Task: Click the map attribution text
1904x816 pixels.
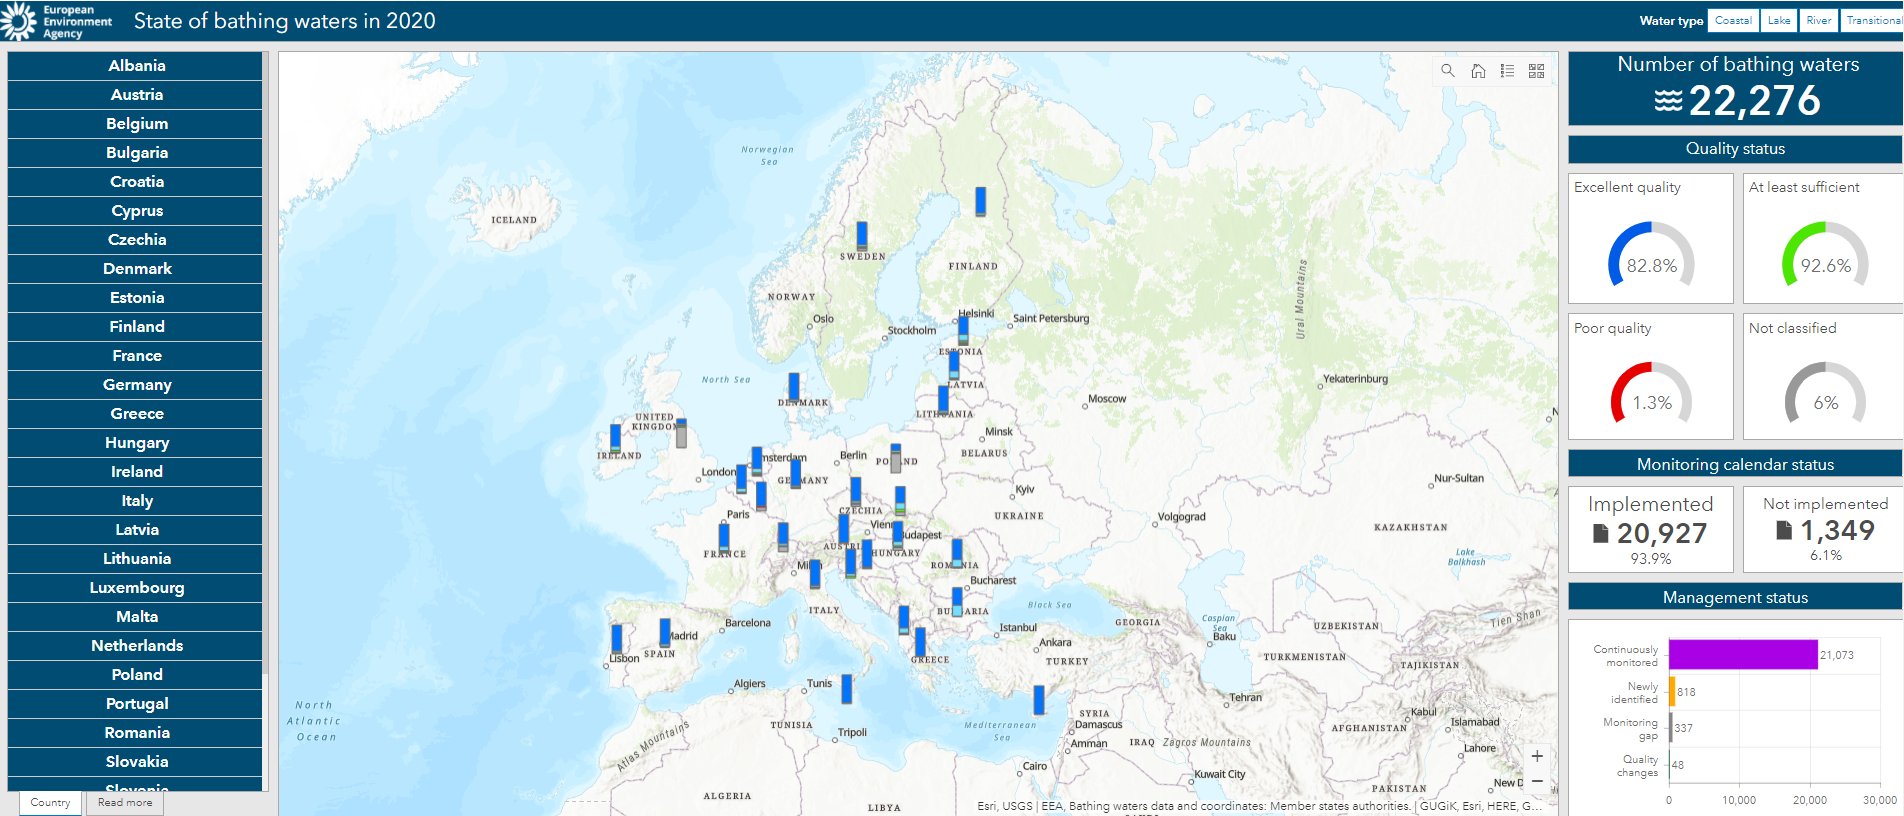Action: pyautogui.click(x=1259, y=806)
